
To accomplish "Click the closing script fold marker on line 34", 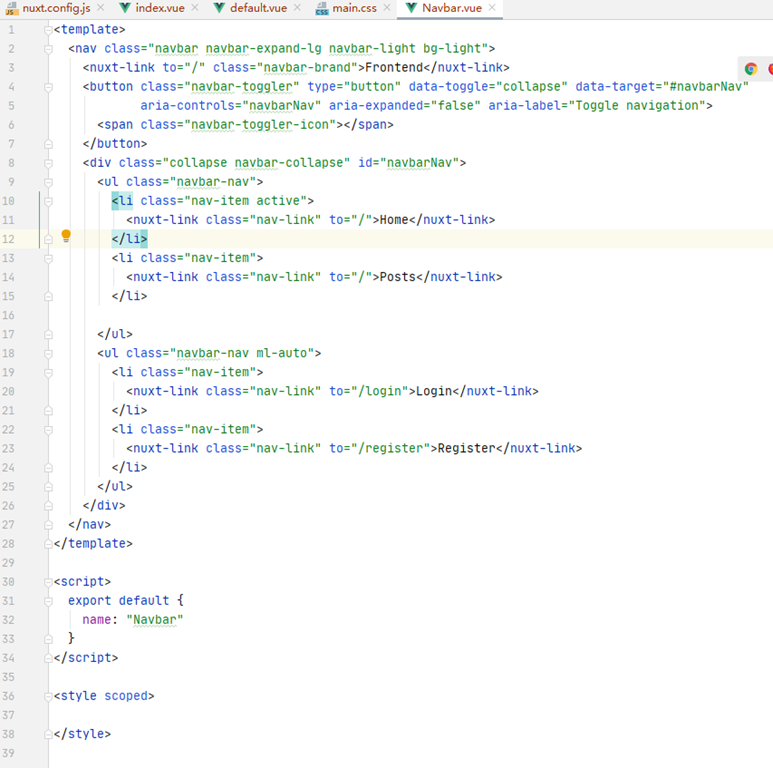I will (48, 658).
